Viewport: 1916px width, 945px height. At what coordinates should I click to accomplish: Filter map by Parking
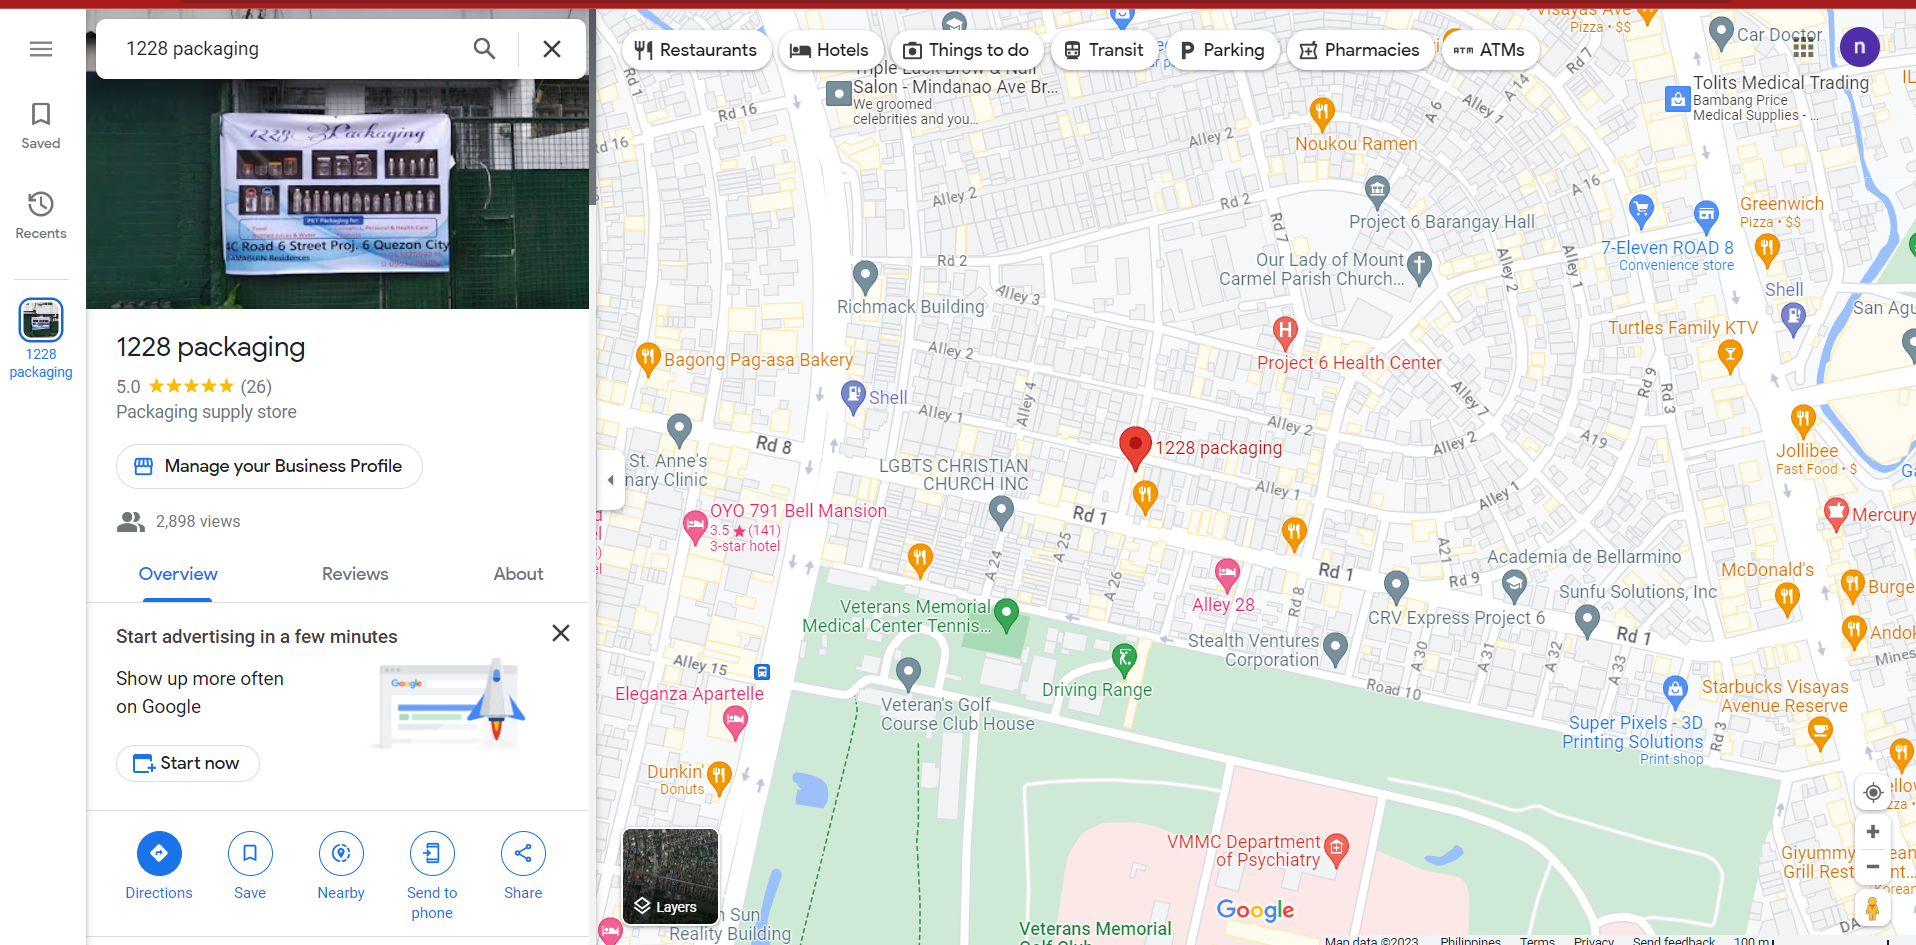[1222, 50]
